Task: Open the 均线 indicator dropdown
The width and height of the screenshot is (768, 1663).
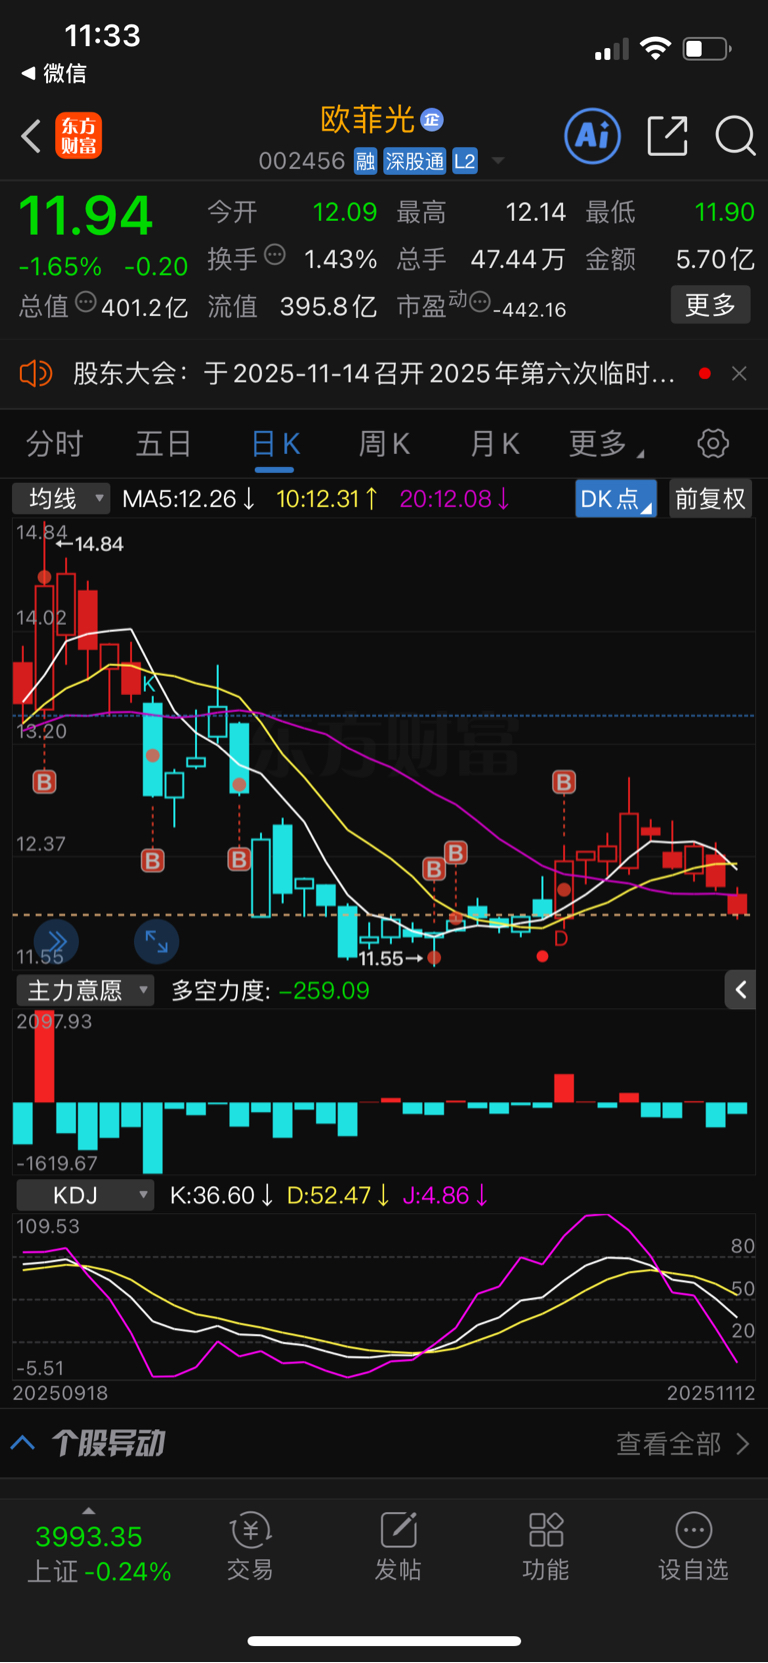Action: 61,498
